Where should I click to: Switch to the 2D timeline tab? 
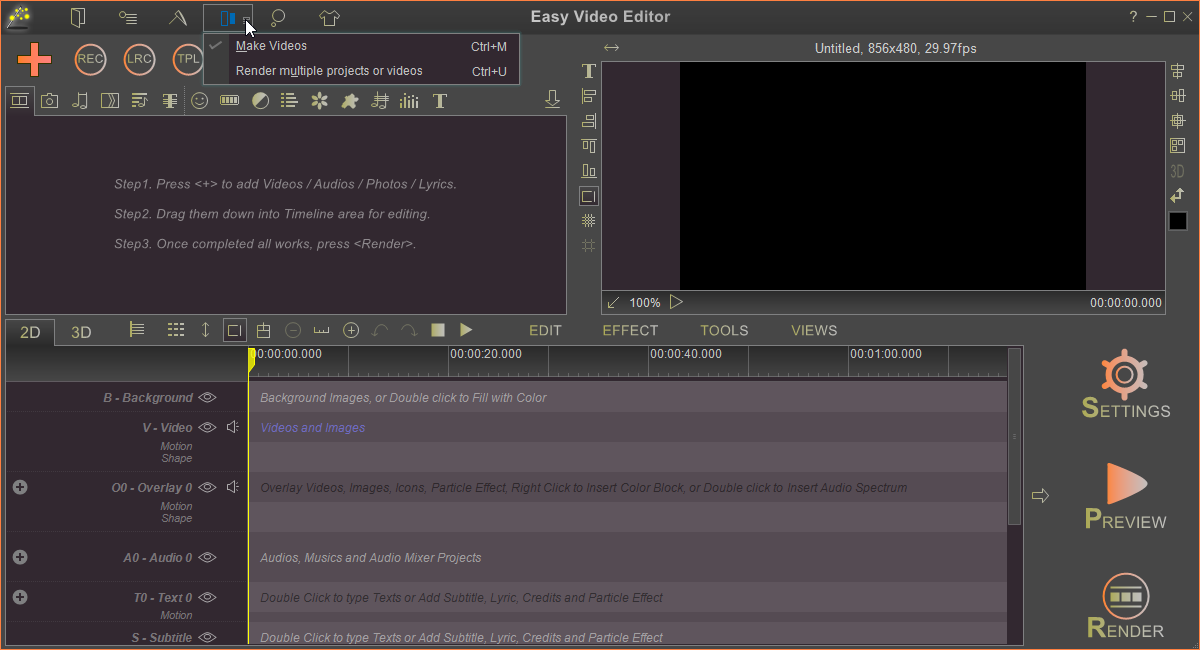click(x=30, y=332)
